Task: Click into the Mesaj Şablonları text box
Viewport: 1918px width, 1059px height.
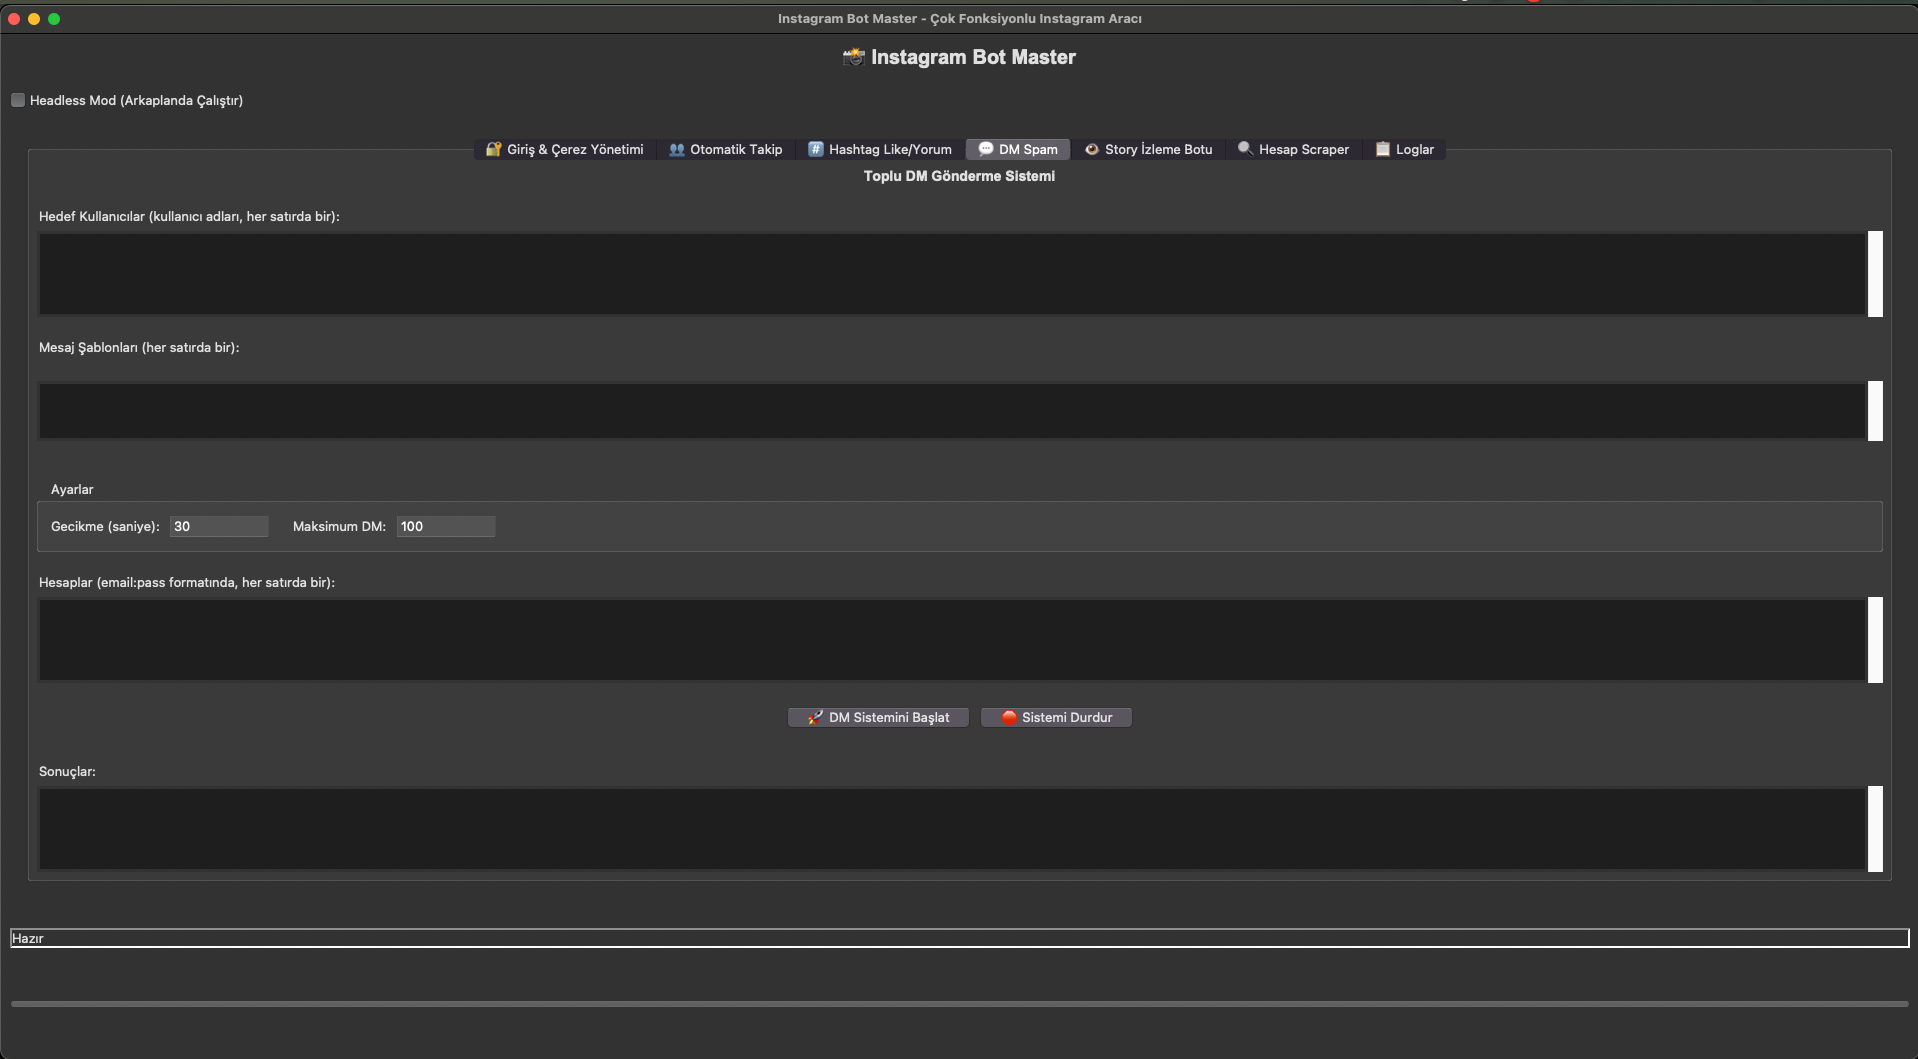Action: [952, 410]
